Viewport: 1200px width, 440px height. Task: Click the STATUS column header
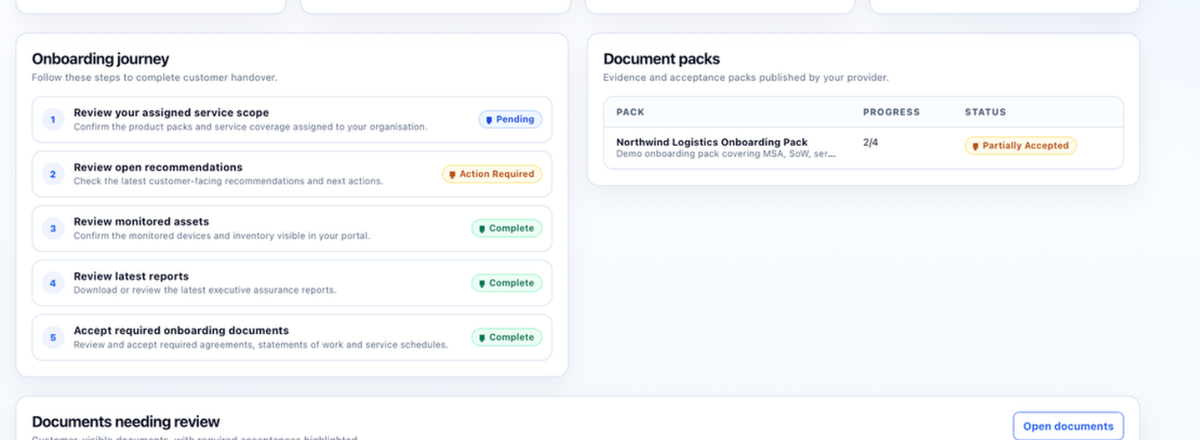(x=985, y=112)
